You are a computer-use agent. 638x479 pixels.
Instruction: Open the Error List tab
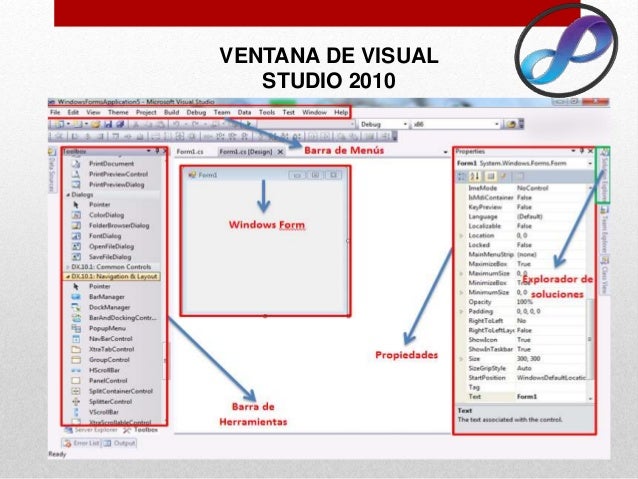[x=81, y=443]
